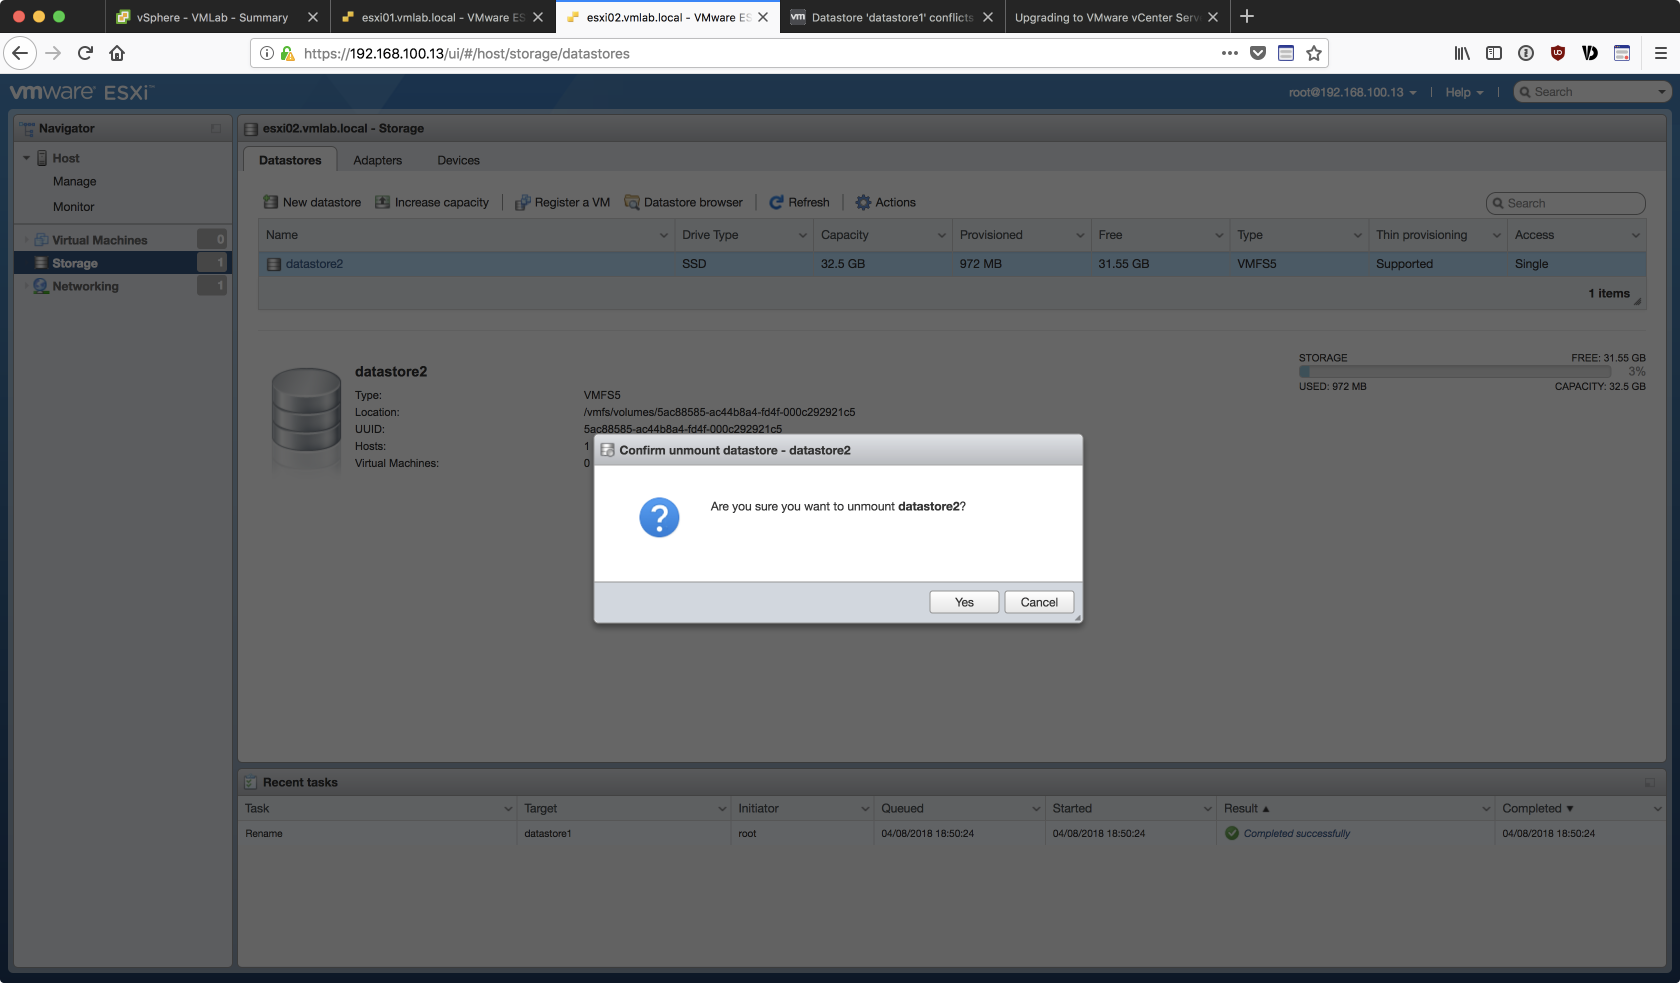This screenshot has width=1680, height=983.
Task: Minimize the Navigator panel
Action: pyautogui.click(x=216, y=129)
